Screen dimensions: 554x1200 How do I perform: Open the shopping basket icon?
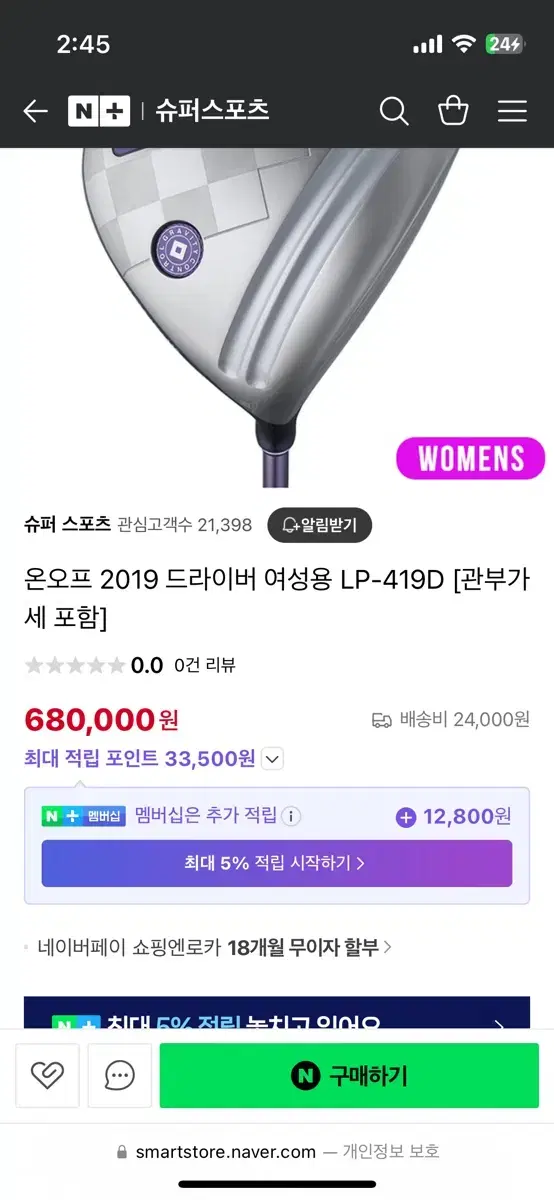[x=453, y=111]
